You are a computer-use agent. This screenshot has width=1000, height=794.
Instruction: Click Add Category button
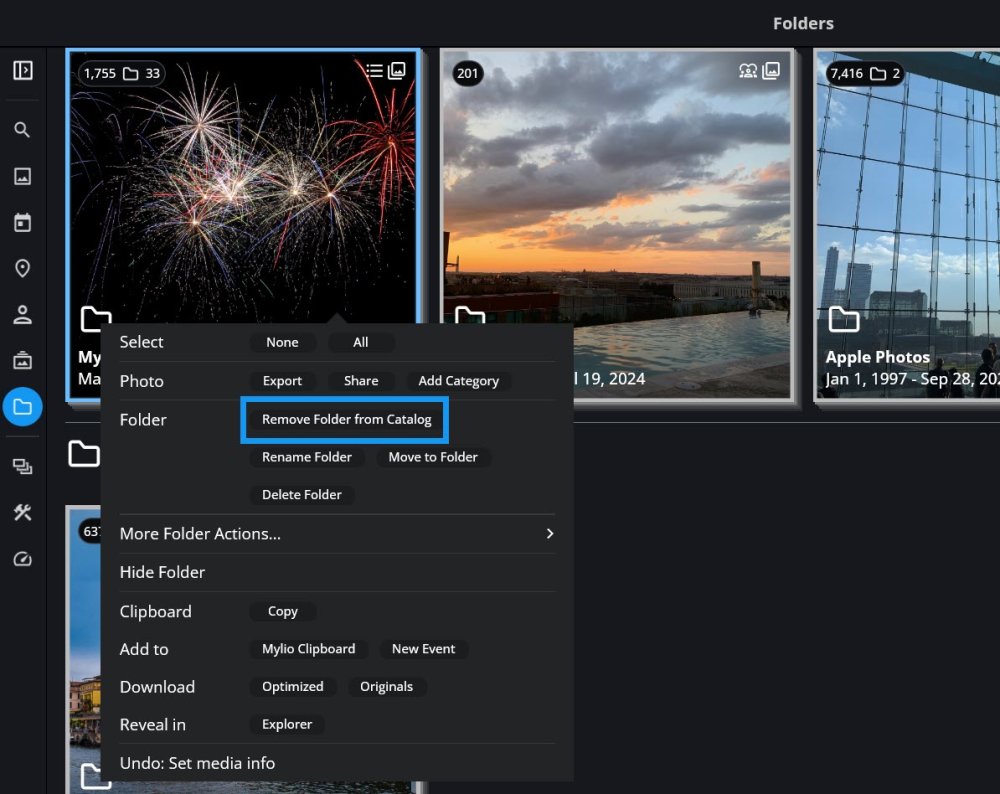[x=459, y=381]
